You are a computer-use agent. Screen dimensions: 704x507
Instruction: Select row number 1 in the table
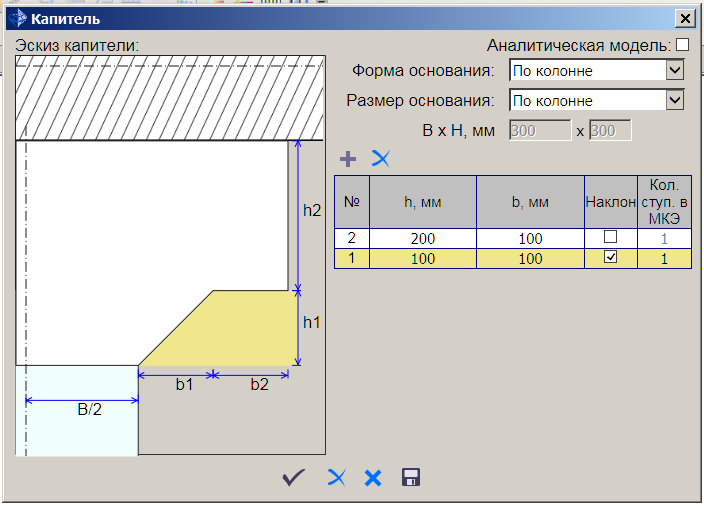pos(352,259)
